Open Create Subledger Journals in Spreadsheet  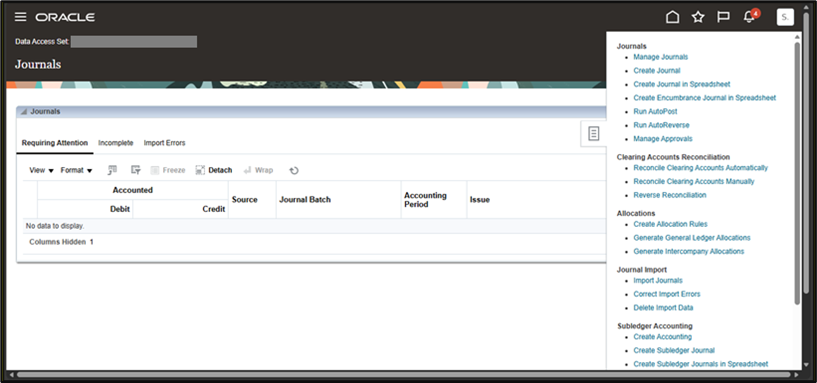pyautogui.click(x=700, y=364)
